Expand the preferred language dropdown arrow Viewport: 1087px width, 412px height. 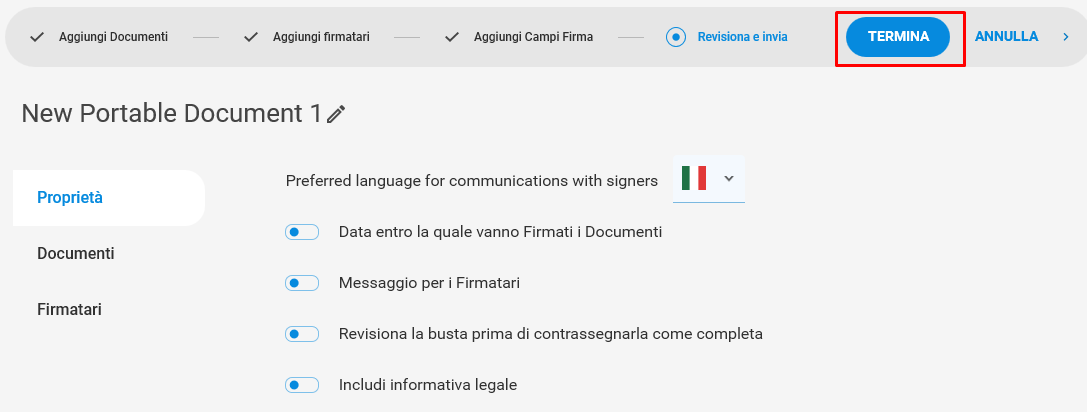(729, 178)
